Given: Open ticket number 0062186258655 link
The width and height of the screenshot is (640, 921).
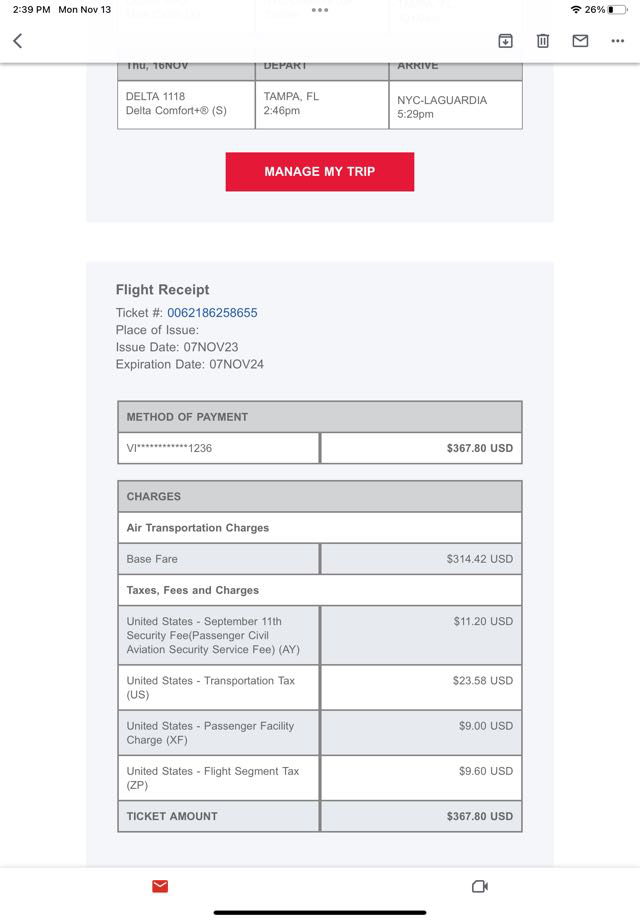Looking at the screenshot, I should (x=212, y=313).
